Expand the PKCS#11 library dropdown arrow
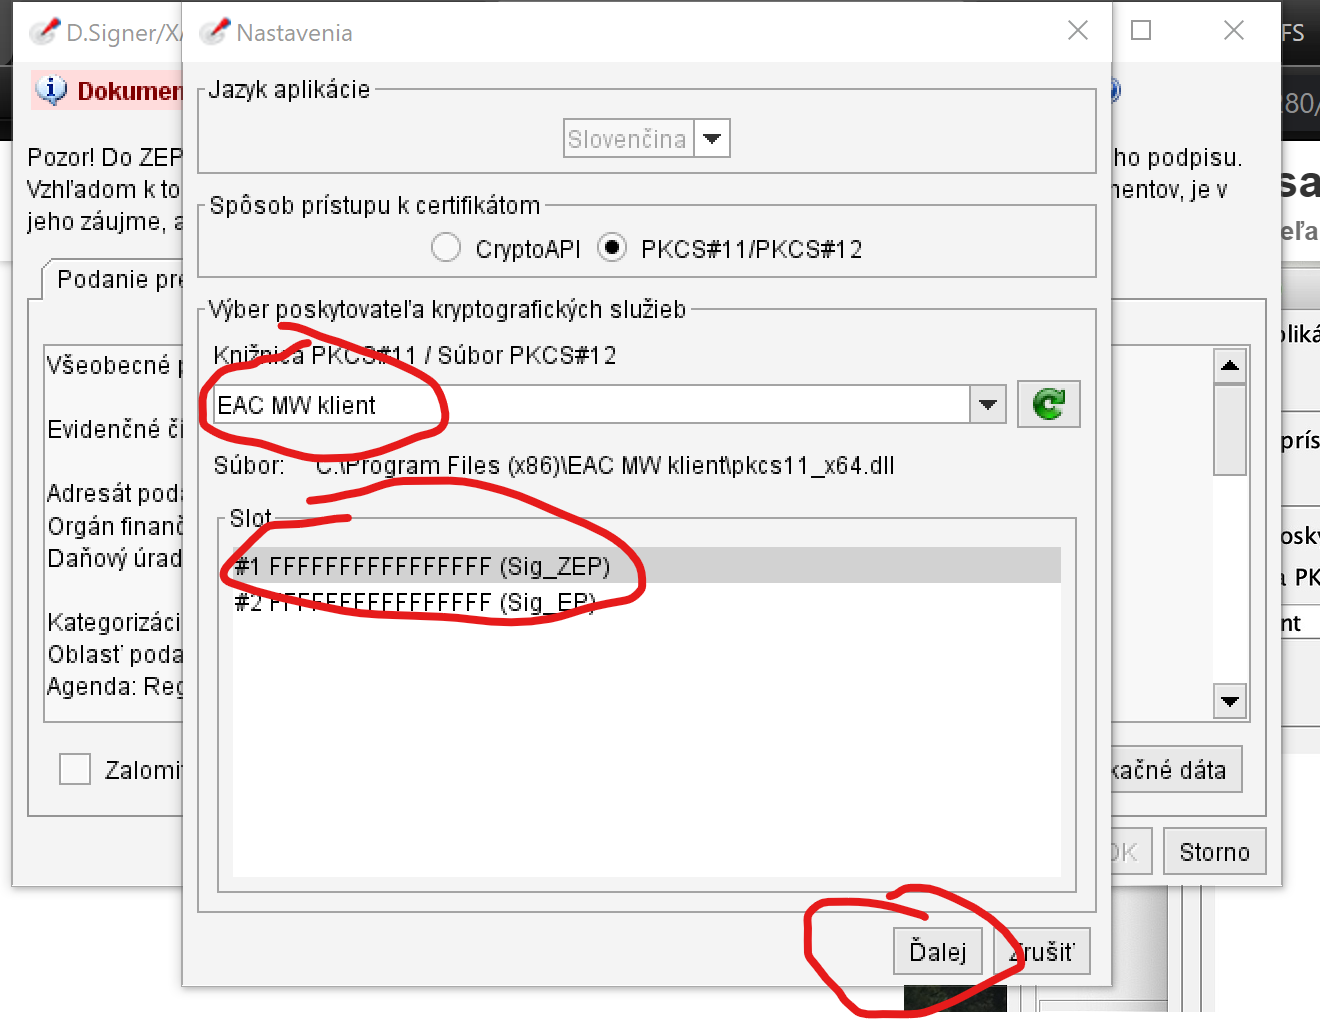 point(987,405)
